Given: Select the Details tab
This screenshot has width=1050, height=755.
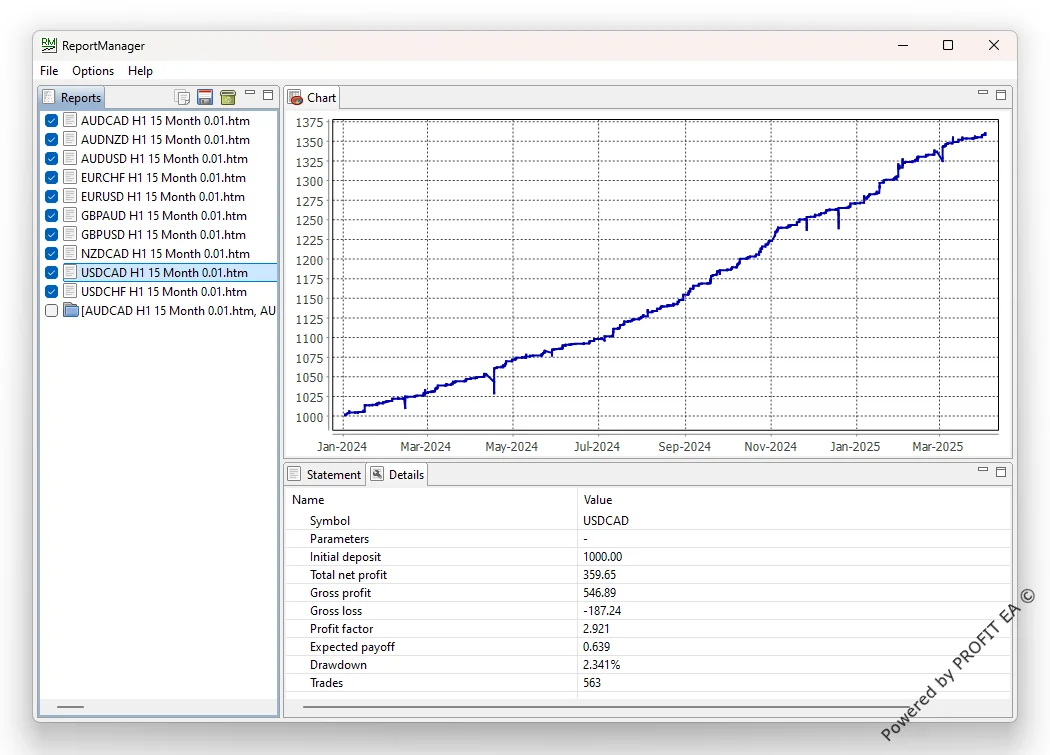Looking at the screenshot, I should [x=398, y=474].
